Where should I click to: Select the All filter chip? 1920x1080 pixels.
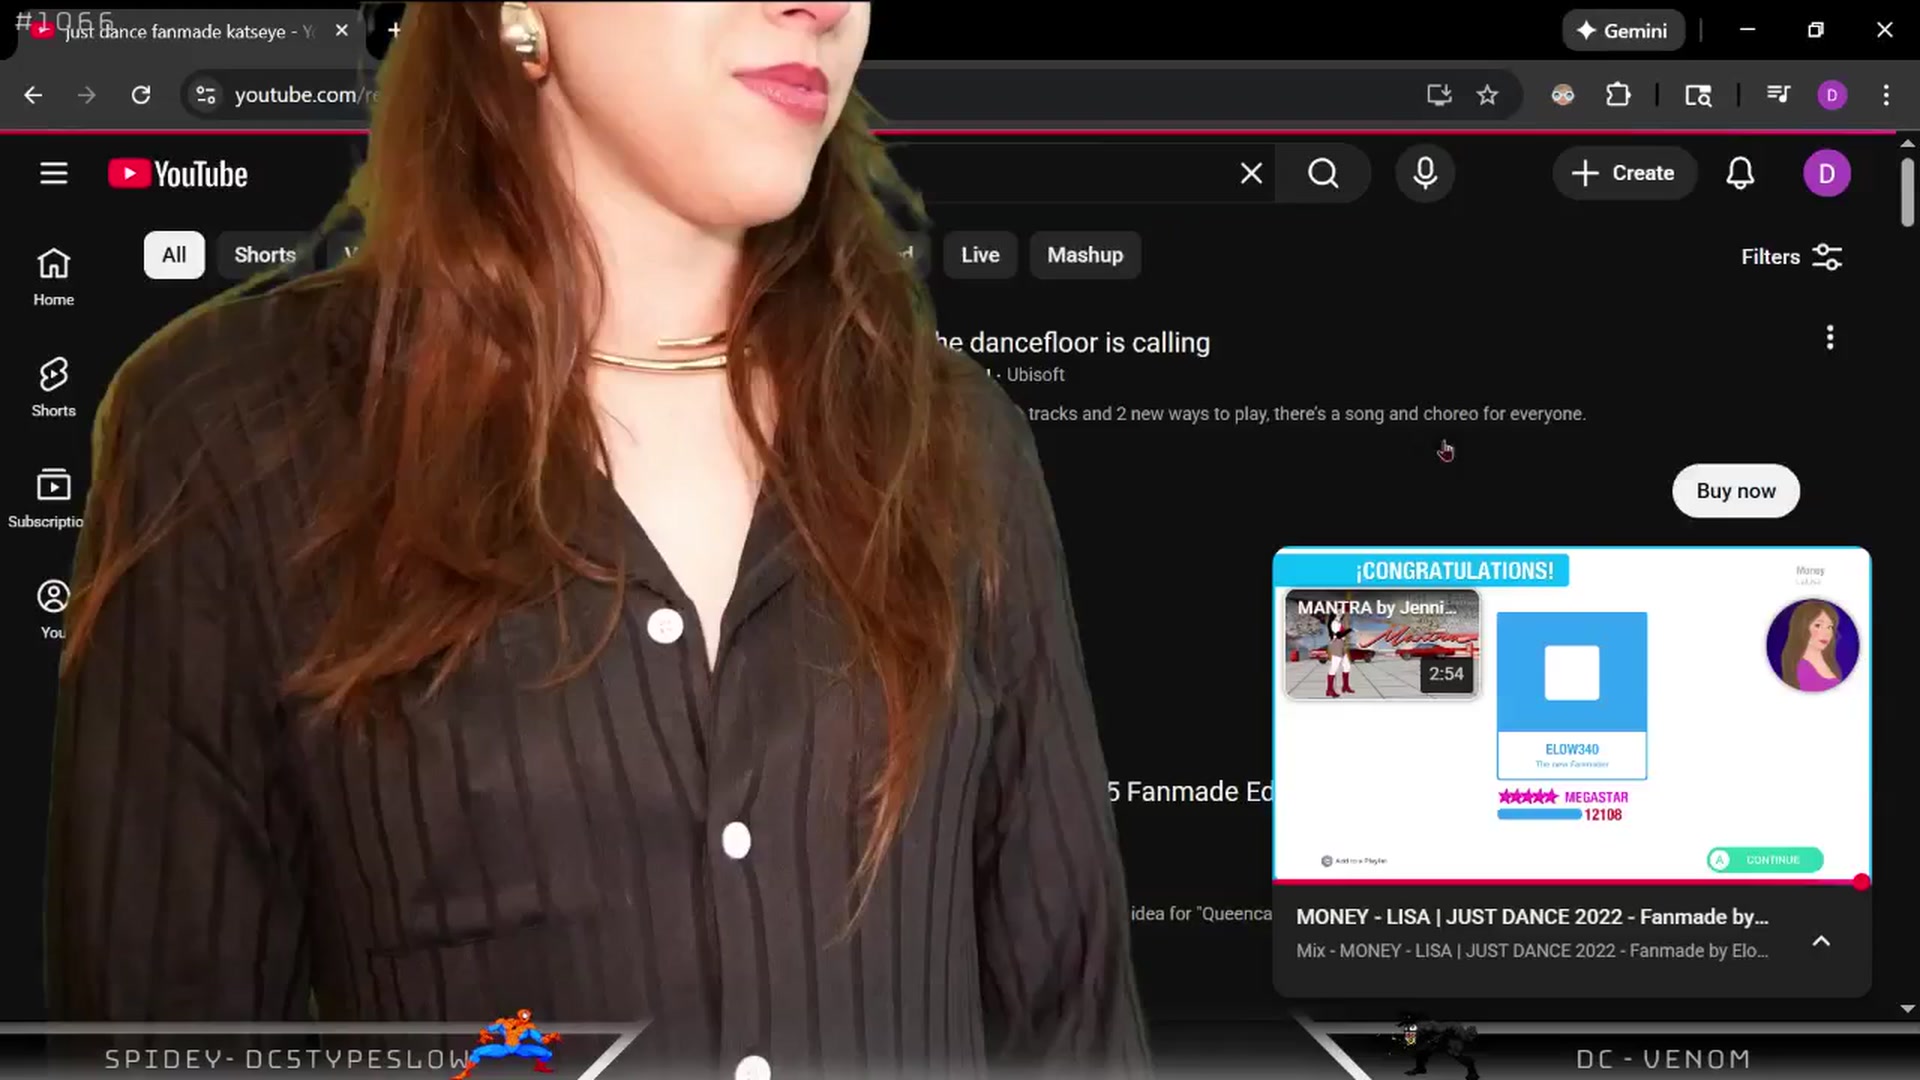pyautogui.click(x=174, y=255)
